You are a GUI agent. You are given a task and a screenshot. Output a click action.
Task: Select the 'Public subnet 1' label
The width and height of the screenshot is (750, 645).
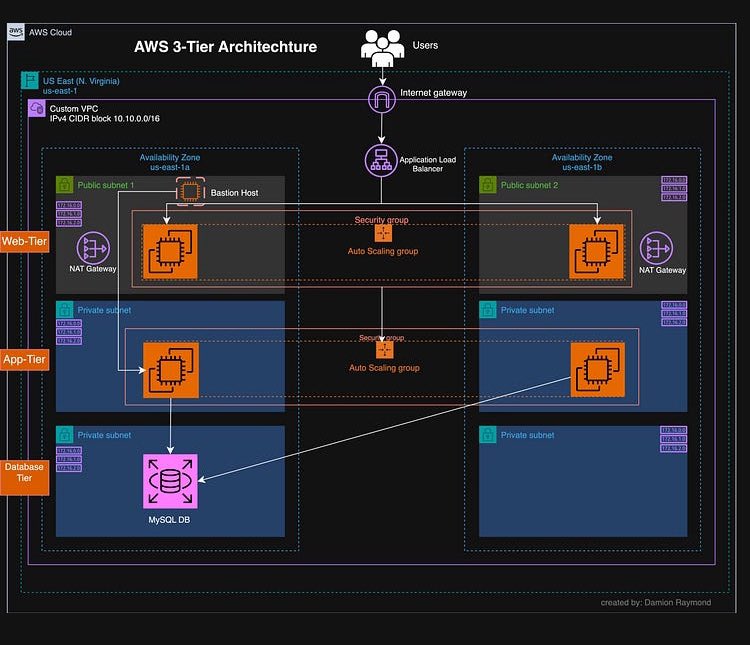tap(106, 185)
